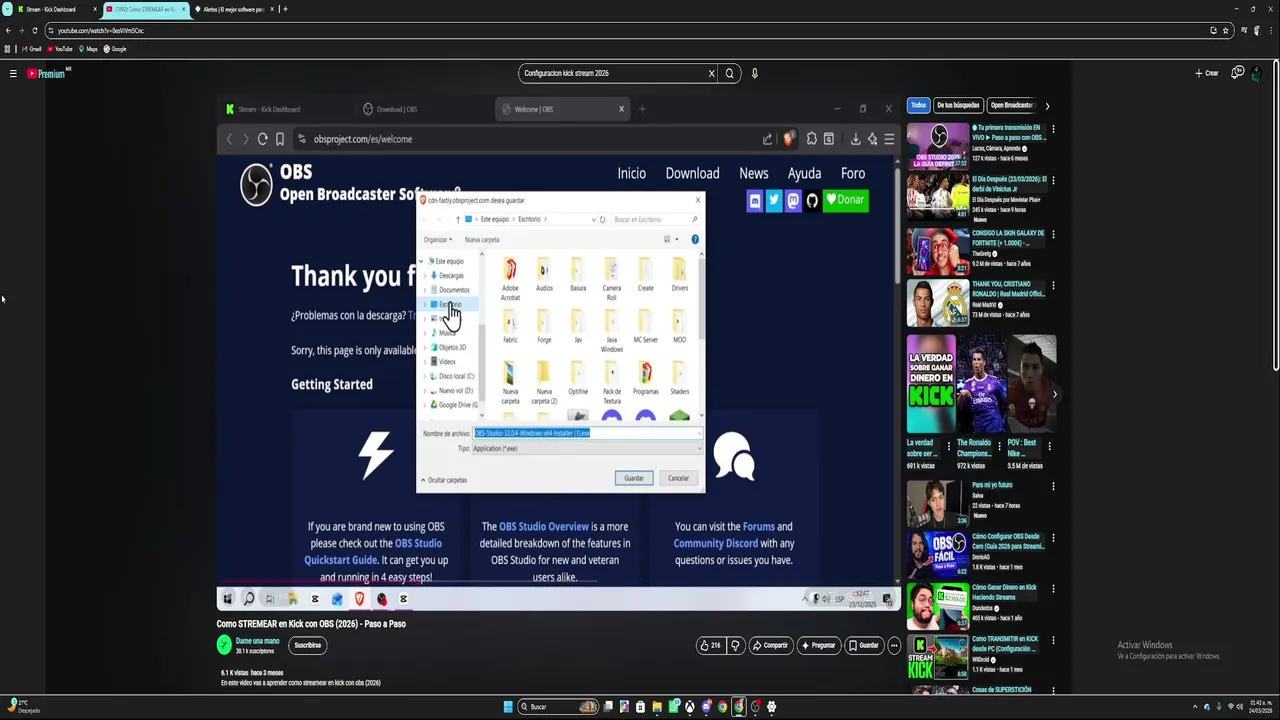This screenshot has height=720, width=1280.
Task: Open options menu for Para mi yo futuro
Action: coord(1053,486)
